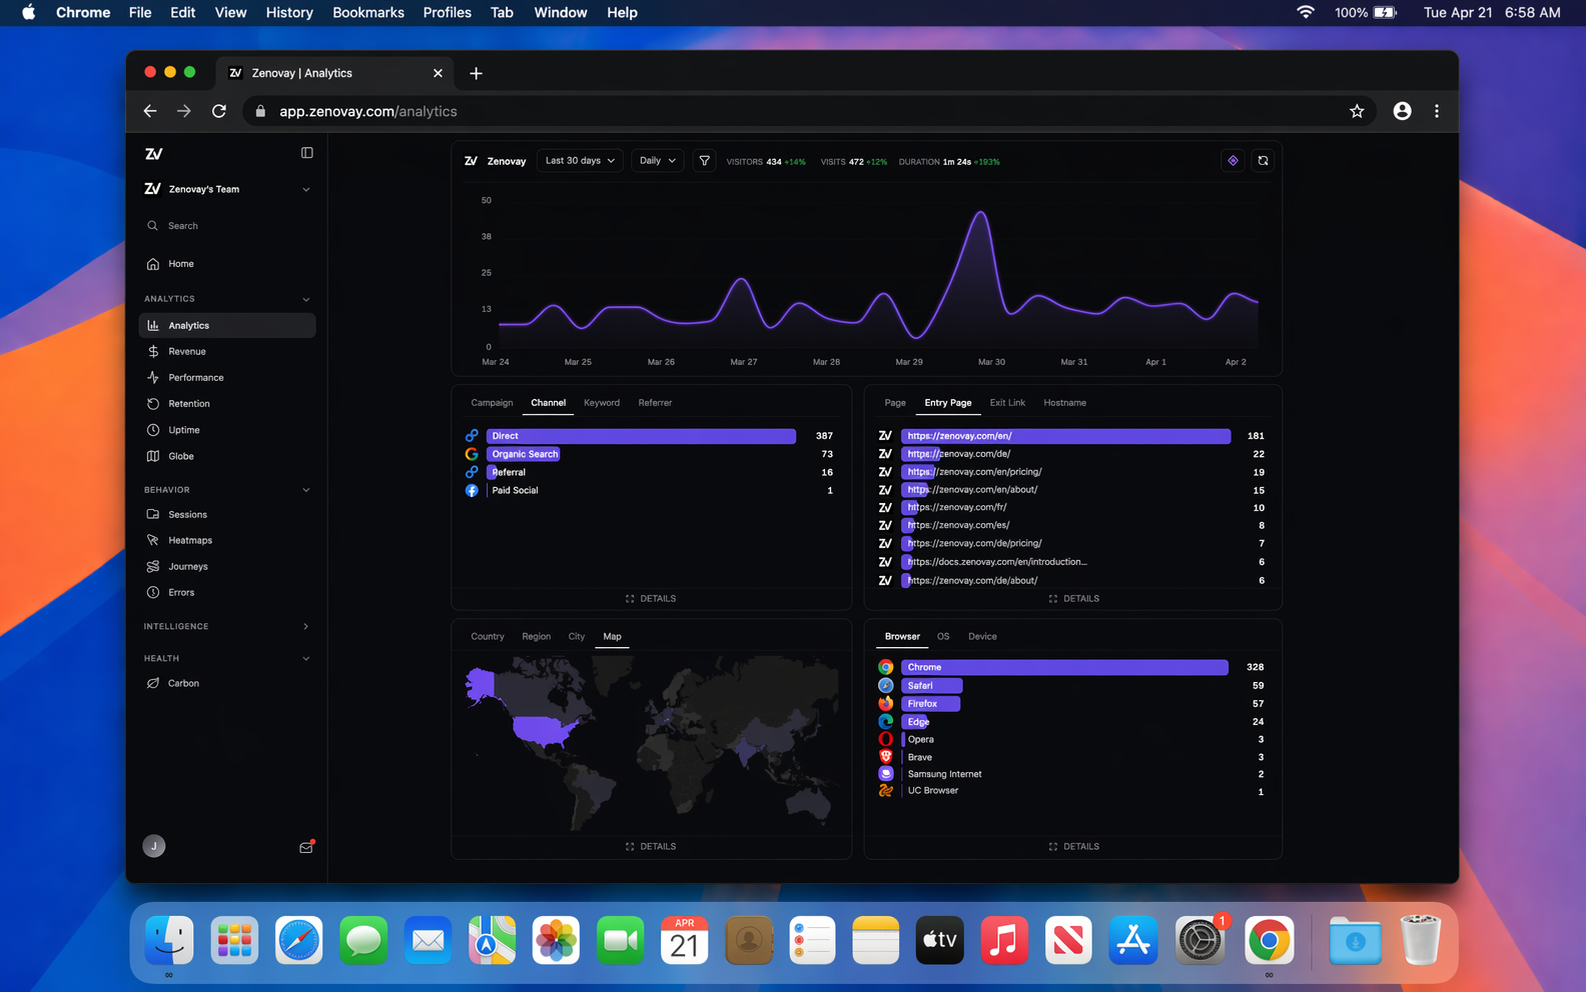1586x992 pixels.
Task: Open the Daily interval dropdown
Action: click(x=657, y=161)
